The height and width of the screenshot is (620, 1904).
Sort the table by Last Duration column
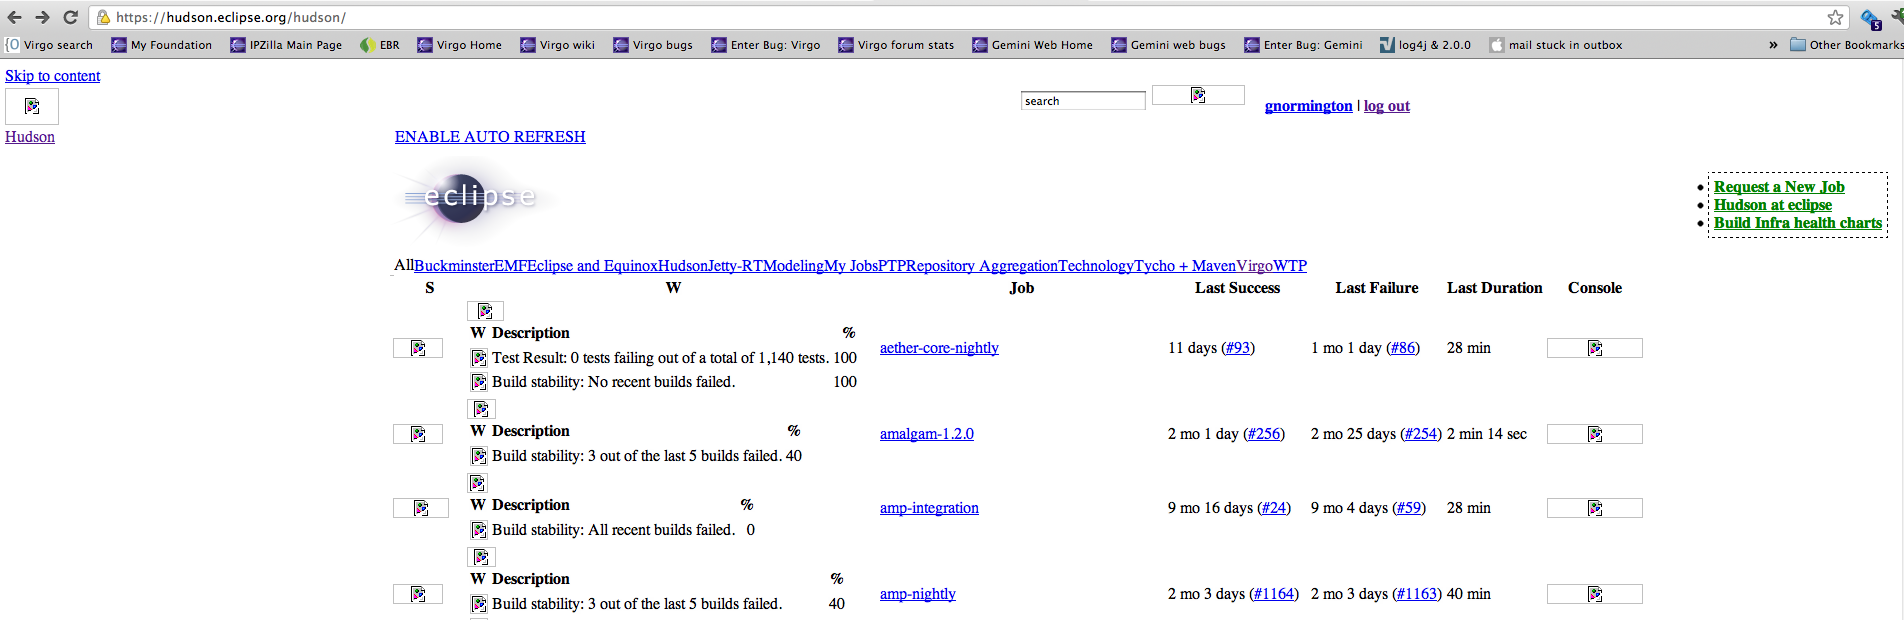tap(1494, 288)
